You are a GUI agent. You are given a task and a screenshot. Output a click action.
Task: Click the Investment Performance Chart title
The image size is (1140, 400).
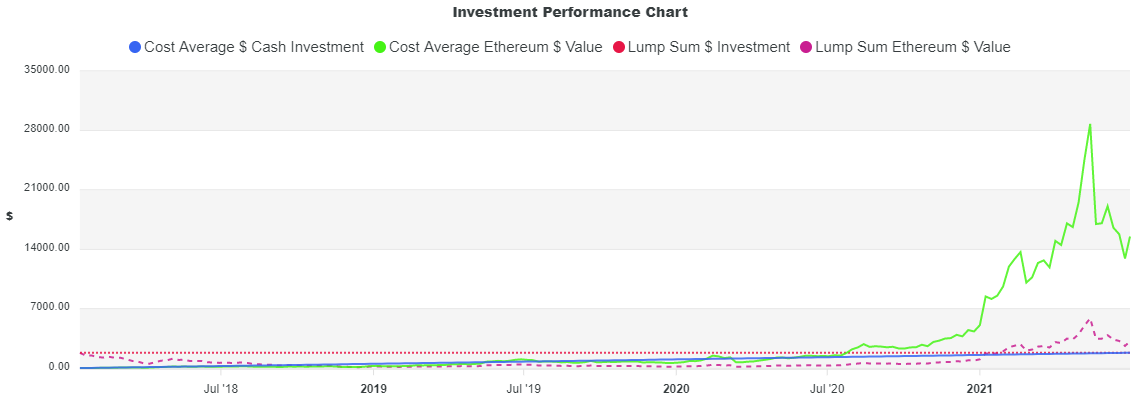(570, 13)
